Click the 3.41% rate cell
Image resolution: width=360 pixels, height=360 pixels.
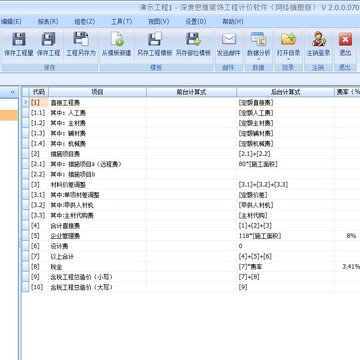point(347,267)
